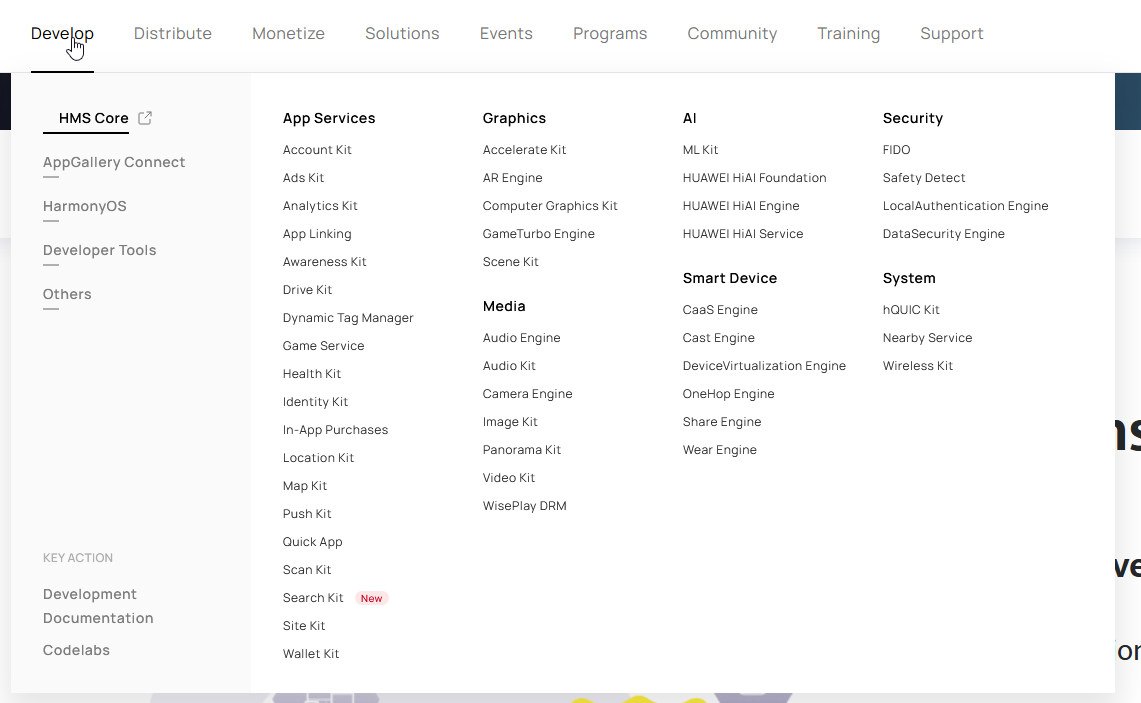This screenshot has width=1141, height=703.
Task: Select Developer Tools in the sidebar
Action: click(x=99, y=250)
